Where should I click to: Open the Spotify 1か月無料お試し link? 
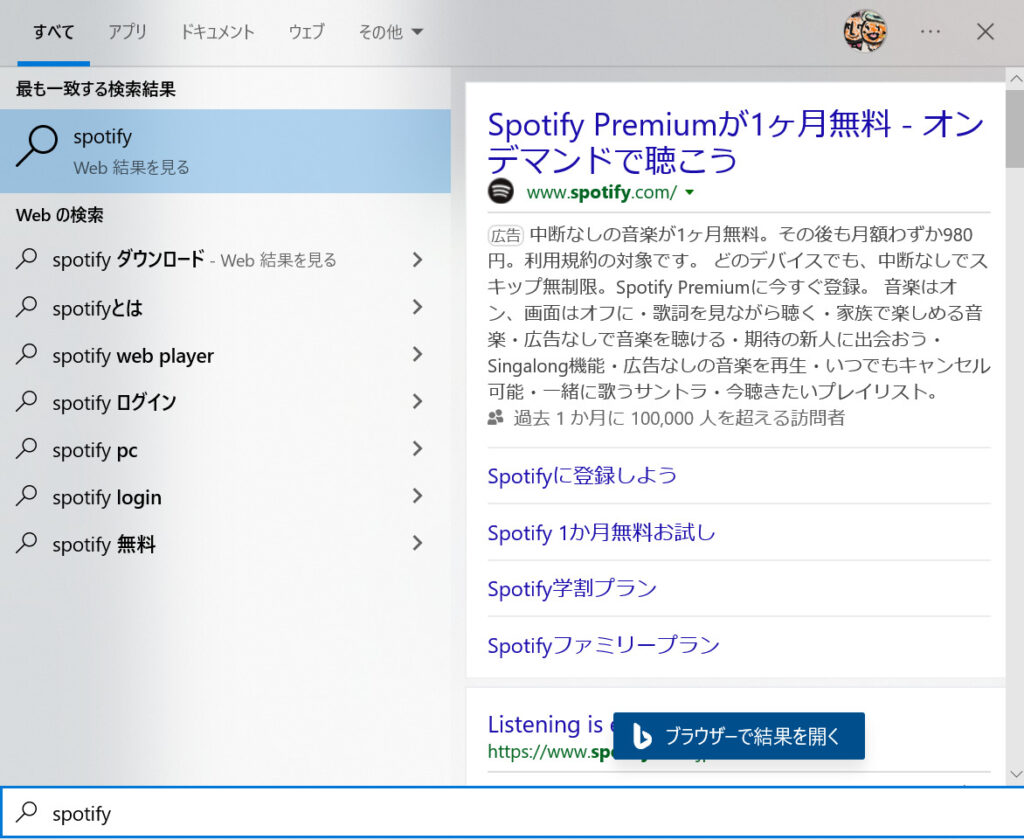pyautogui.click(x=601, y=532)
